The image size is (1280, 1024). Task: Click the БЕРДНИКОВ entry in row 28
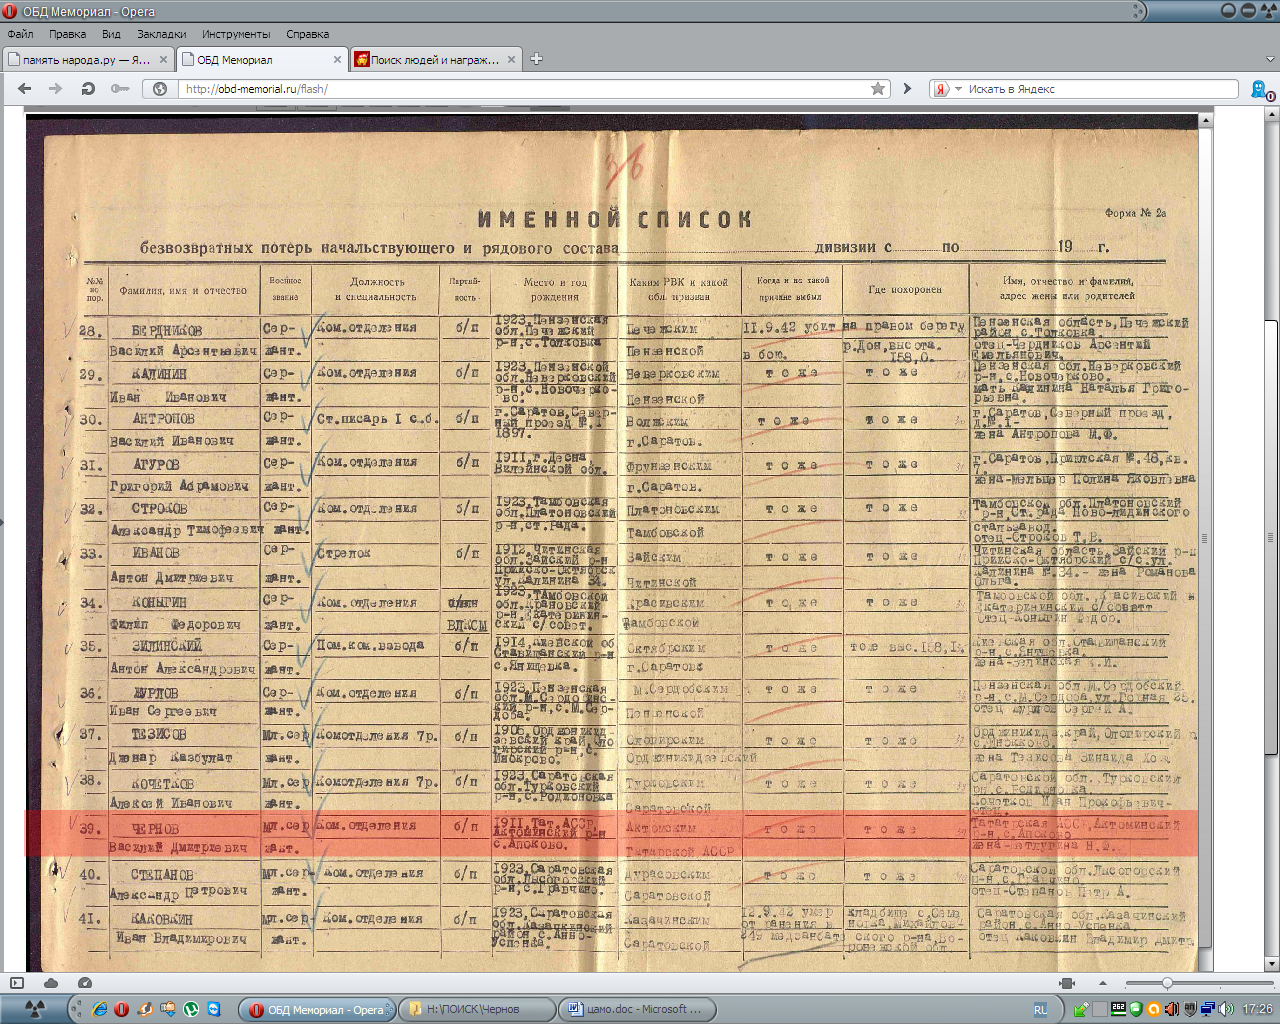167,330
